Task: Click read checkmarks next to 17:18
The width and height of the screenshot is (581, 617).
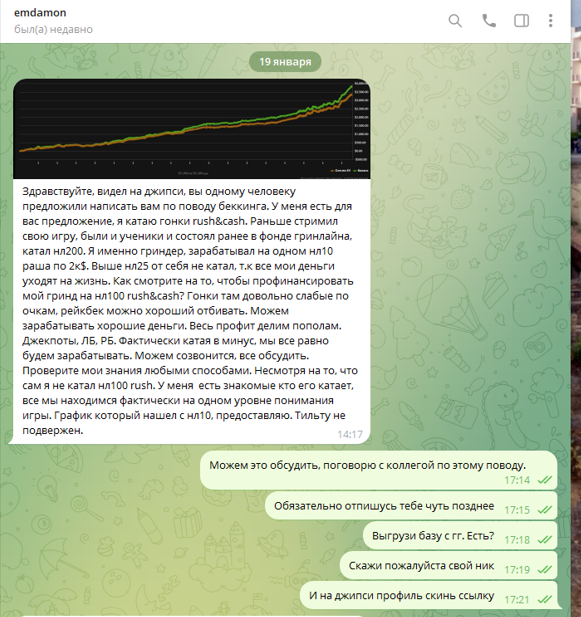Action: 544,539
